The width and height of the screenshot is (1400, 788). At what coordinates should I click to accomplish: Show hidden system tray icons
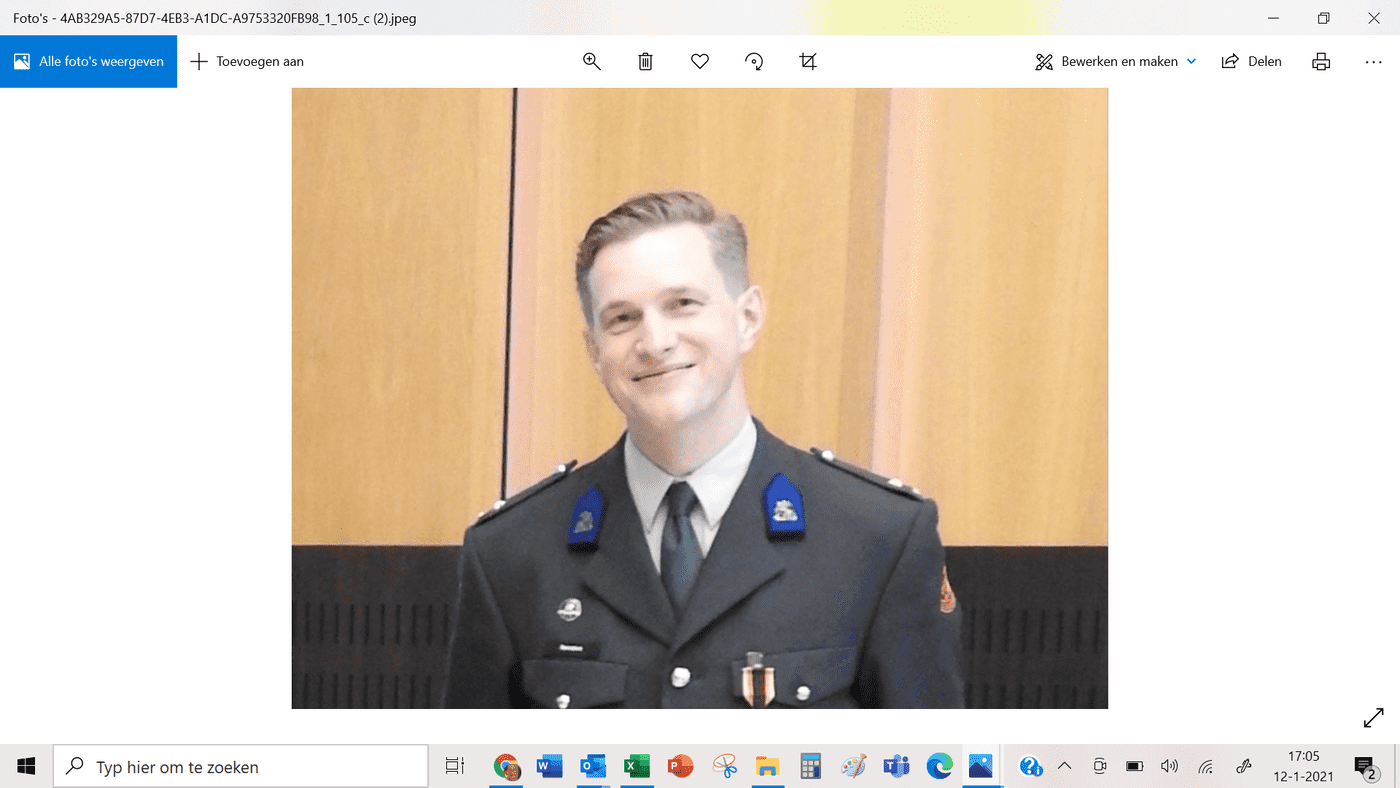[1064, 767]
